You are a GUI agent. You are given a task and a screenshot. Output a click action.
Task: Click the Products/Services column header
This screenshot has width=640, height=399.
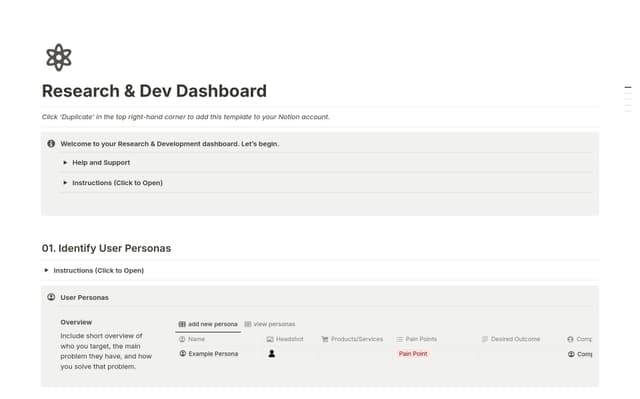[x=352, y=339]
